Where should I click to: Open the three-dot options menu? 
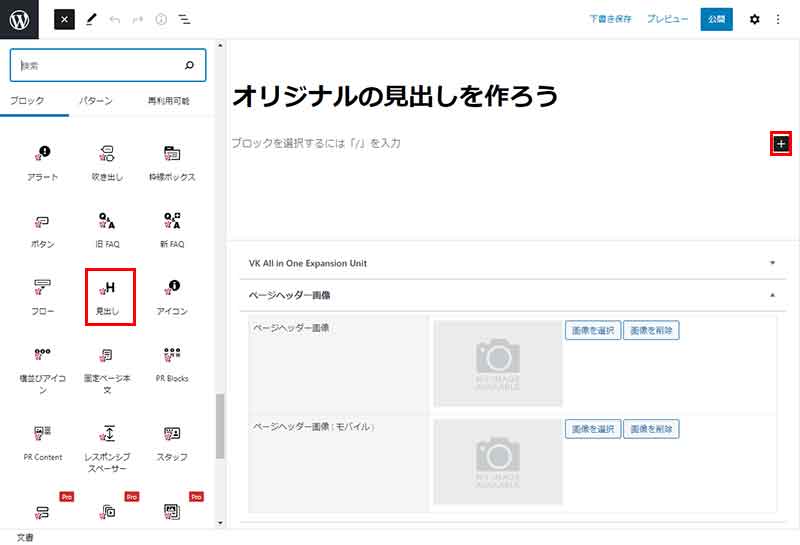click(x=778, y=19)
